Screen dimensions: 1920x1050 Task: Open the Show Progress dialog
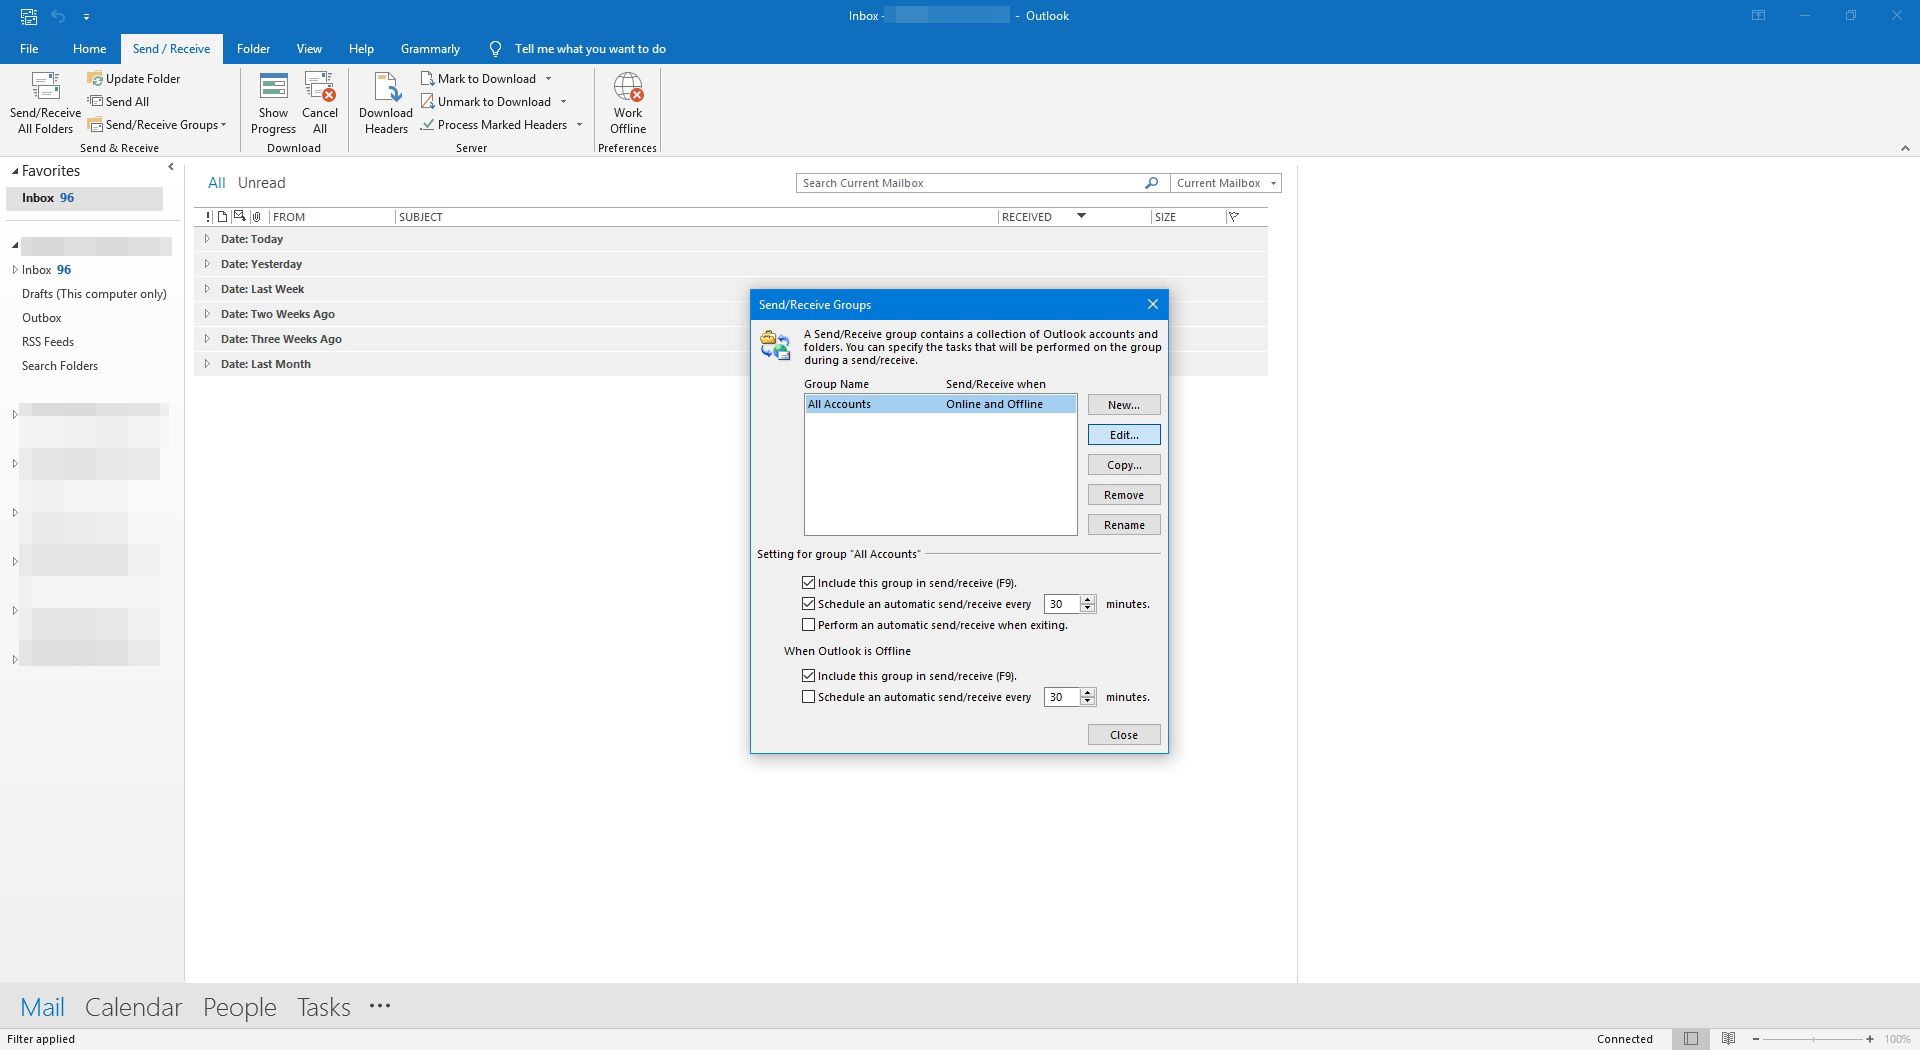[273, 103]
